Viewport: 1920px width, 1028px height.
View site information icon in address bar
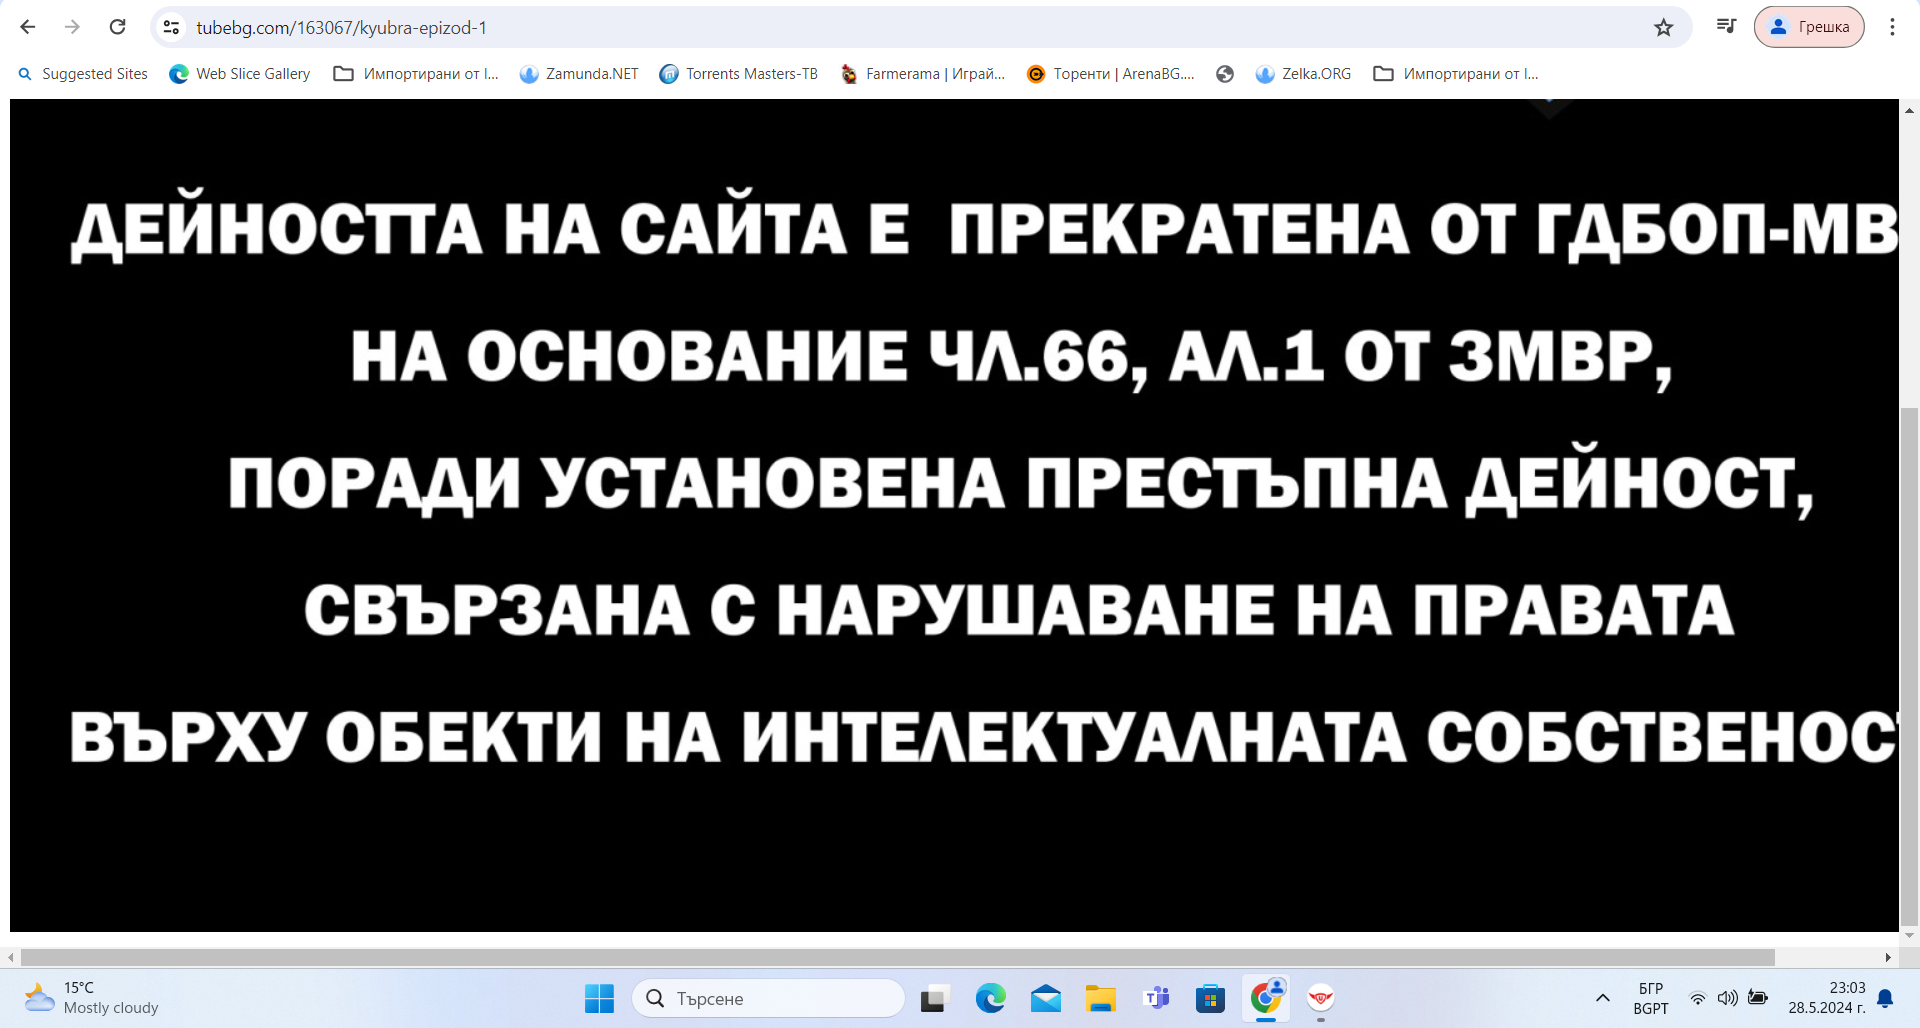coord(172,28)
